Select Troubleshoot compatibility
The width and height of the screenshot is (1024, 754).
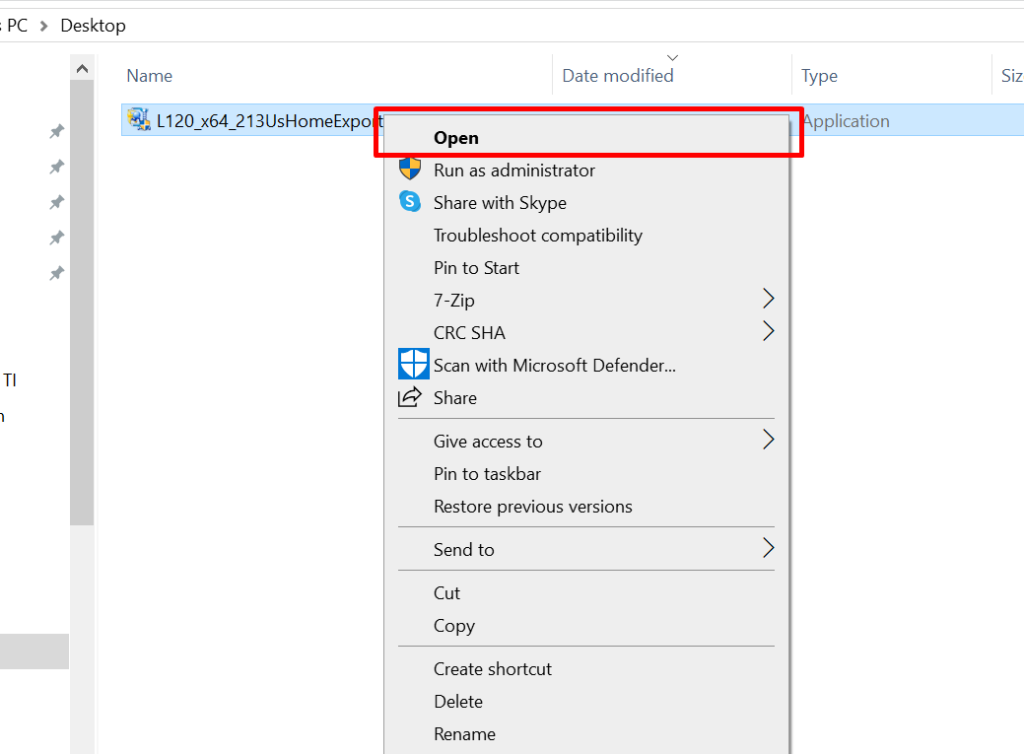pos(537,236)
